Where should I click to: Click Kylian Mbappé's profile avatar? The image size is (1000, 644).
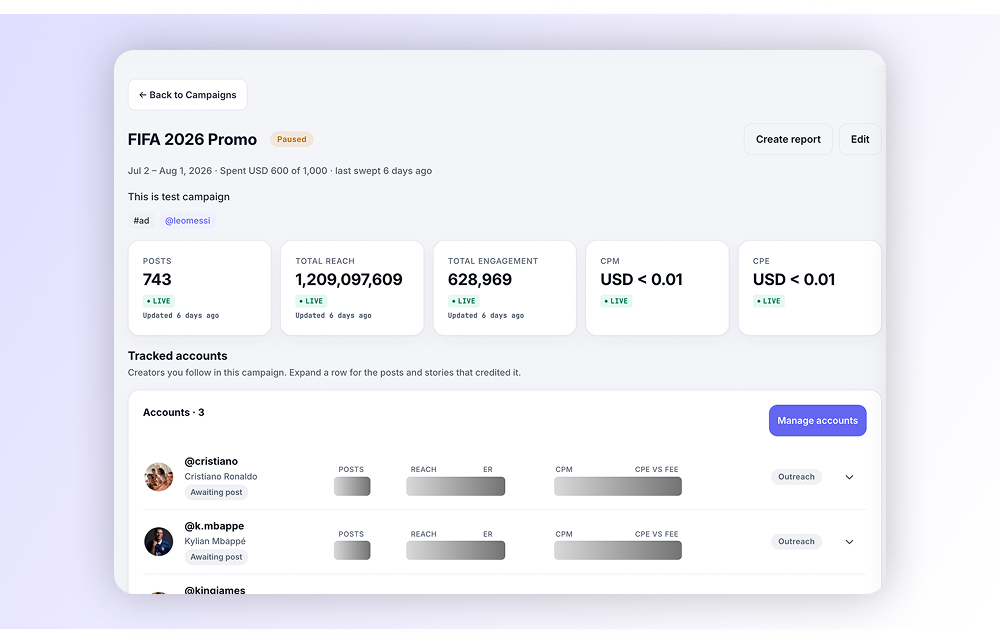point(159,541)
